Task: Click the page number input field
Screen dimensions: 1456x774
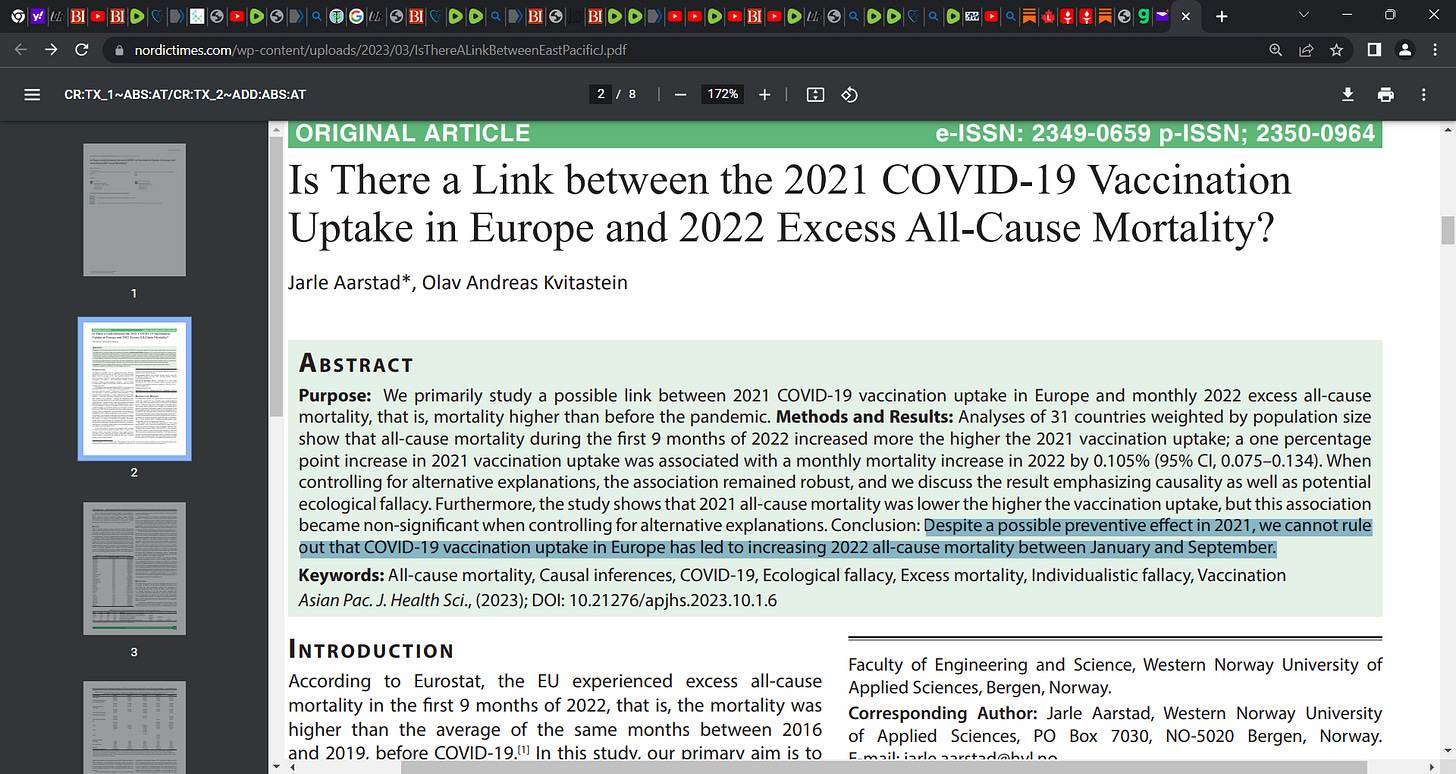Action: click(x=601, y=94)
